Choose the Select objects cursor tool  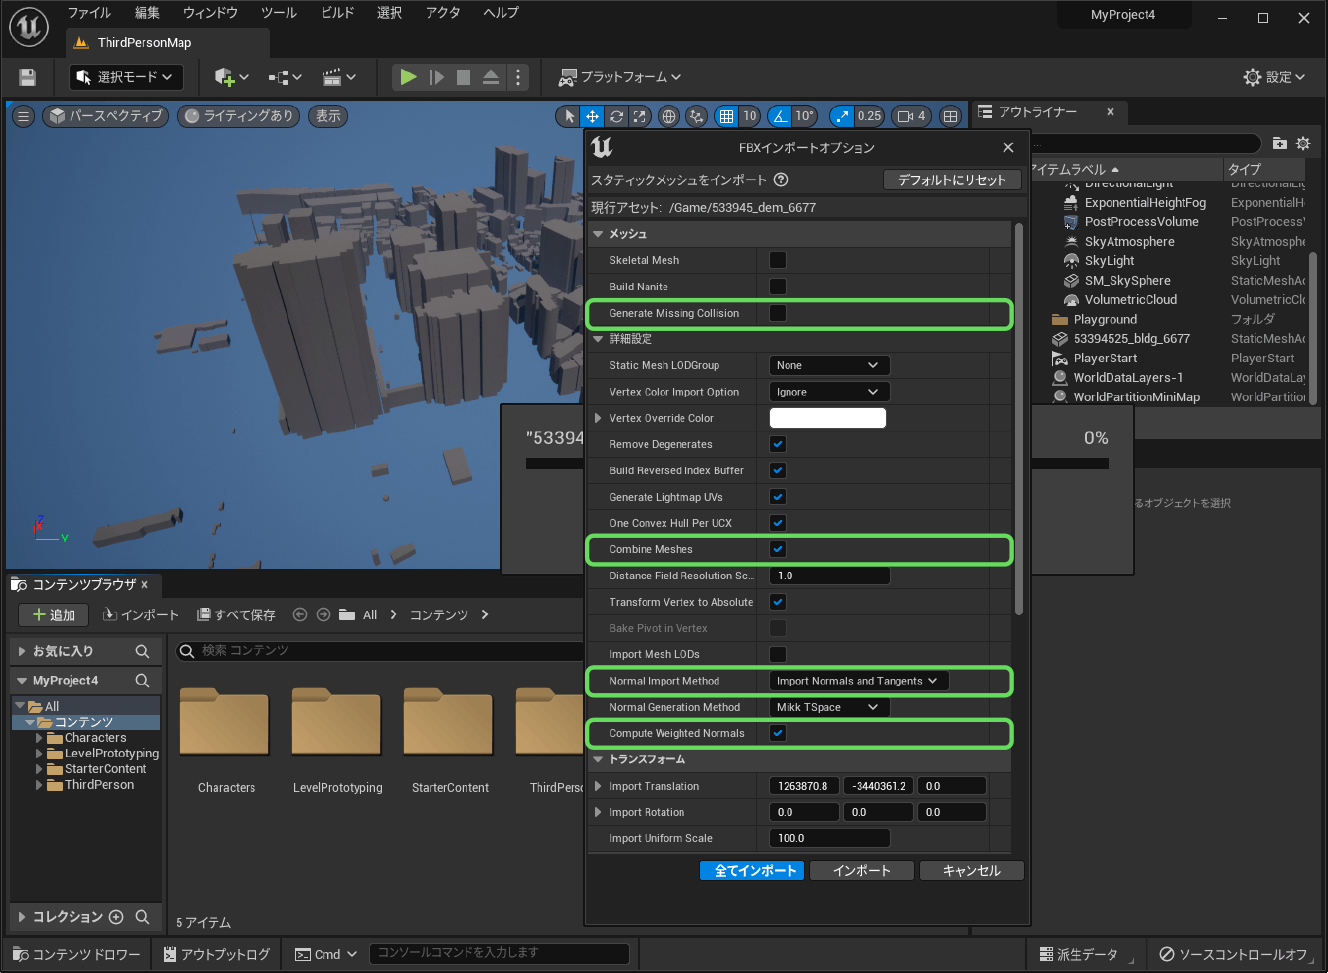click(x=570, y=116)
